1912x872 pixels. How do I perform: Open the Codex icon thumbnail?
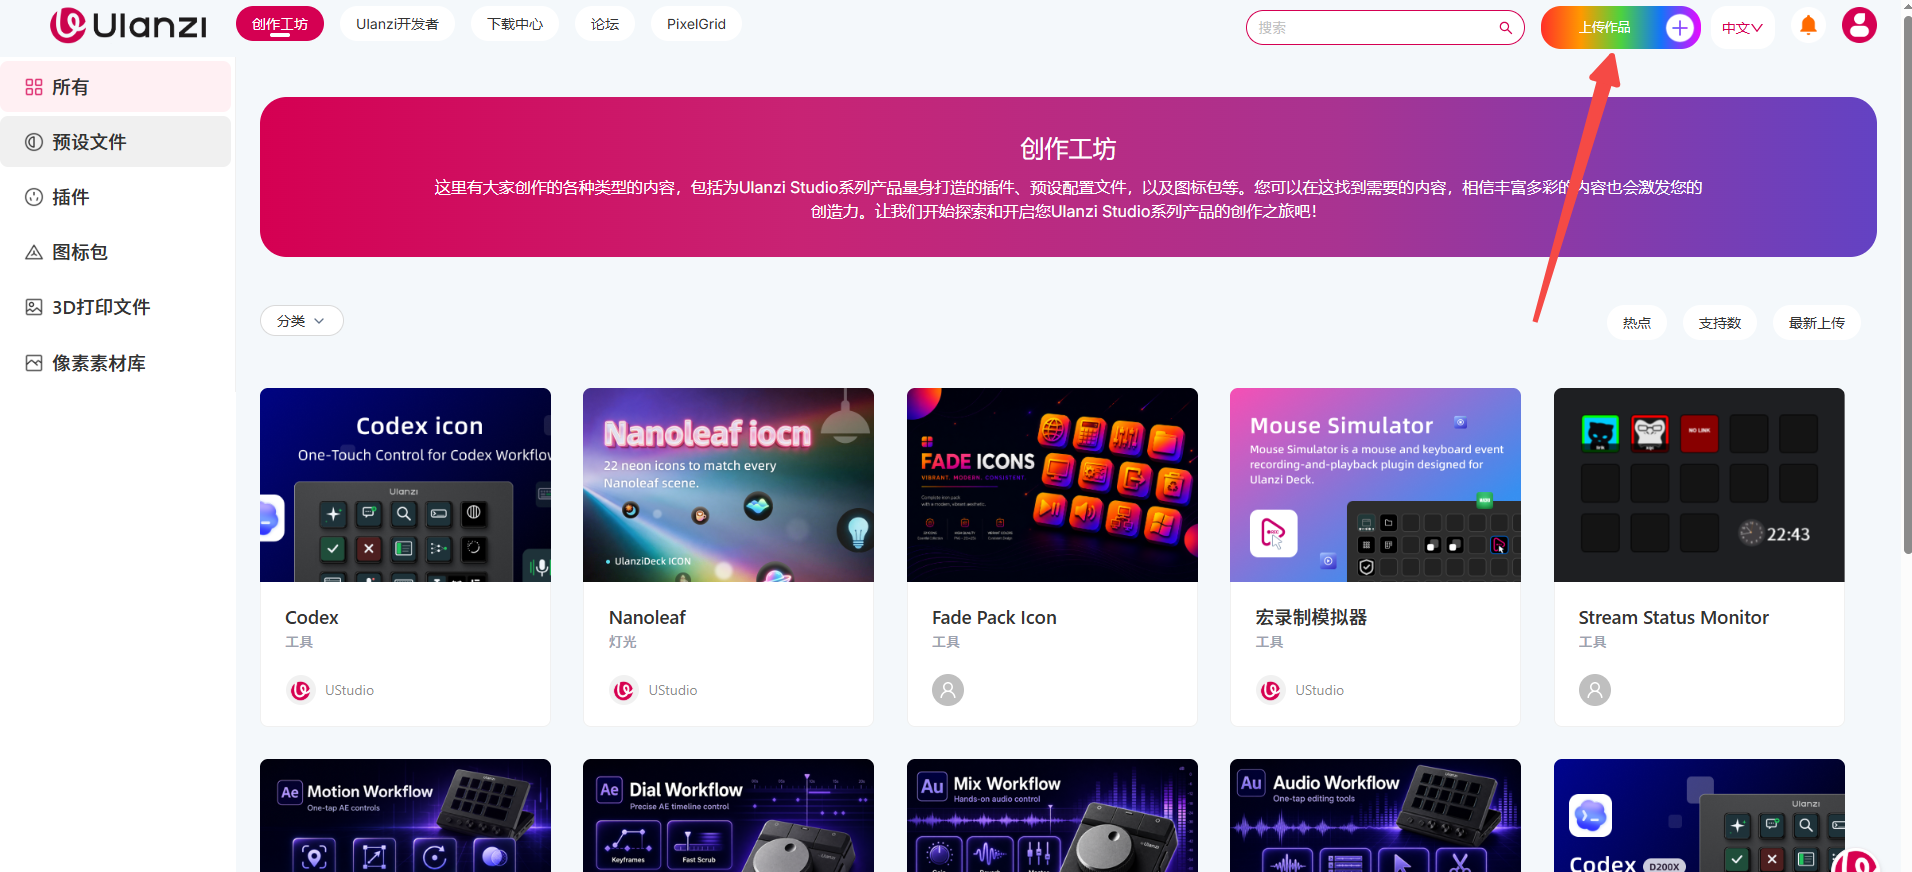point(405,485)
